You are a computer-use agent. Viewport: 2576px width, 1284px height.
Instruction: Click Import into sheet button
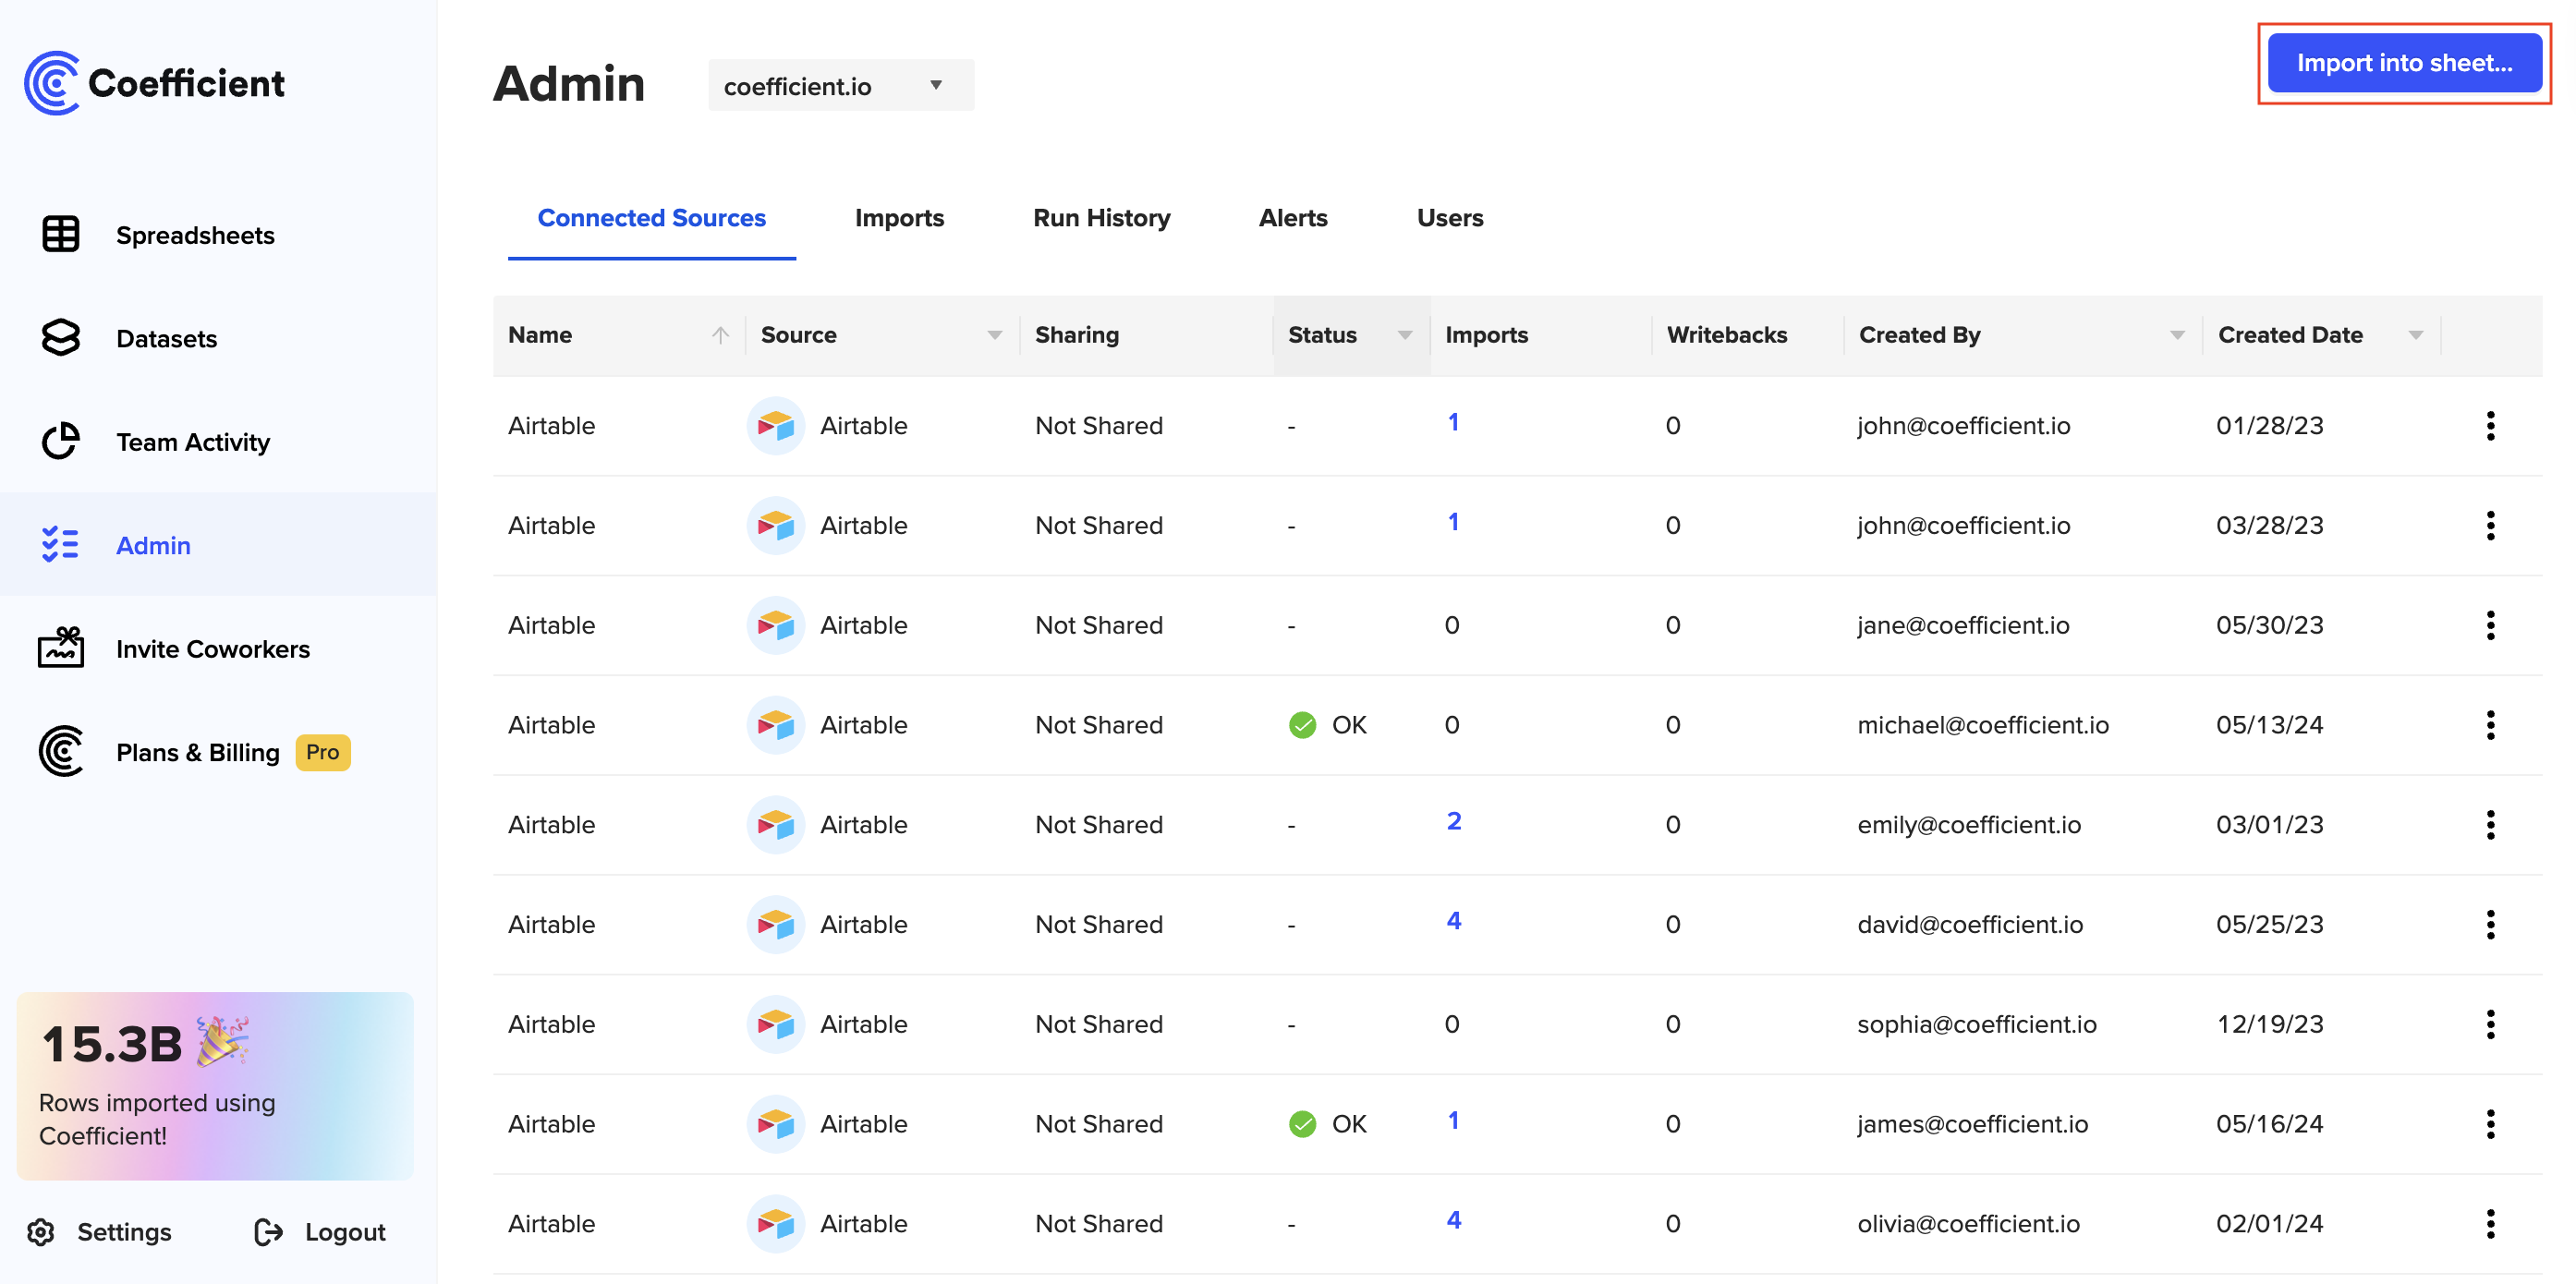[x=2404, y=63]
